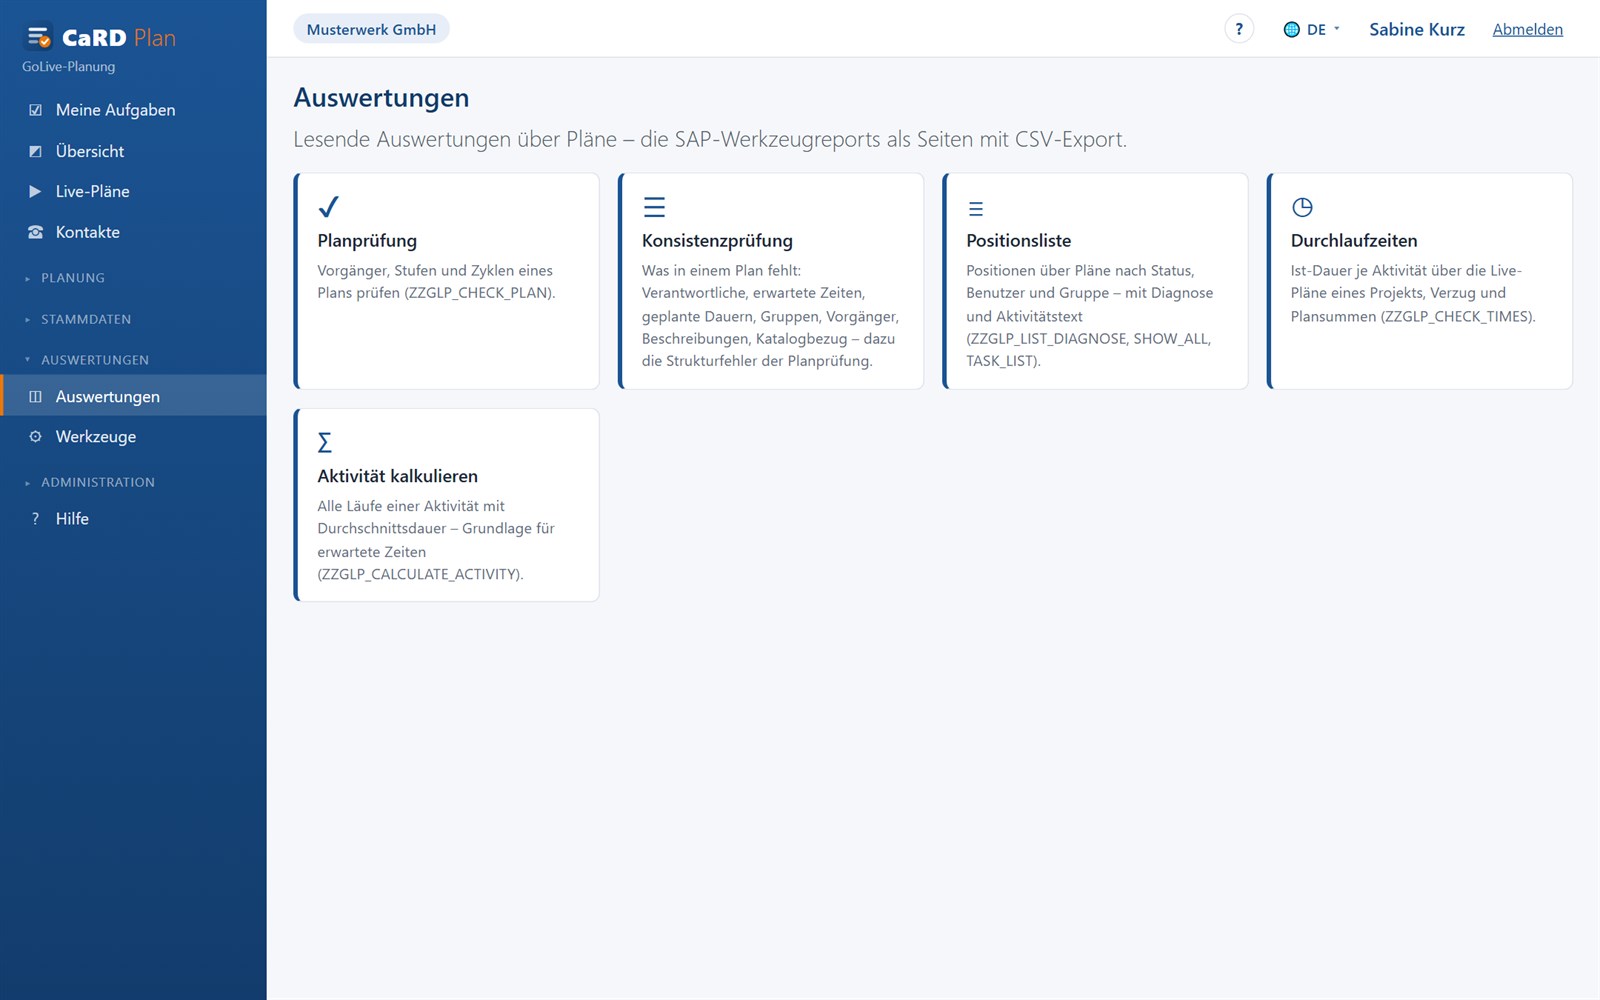Click the Planprüfung checkmark icon

pyautogui.click(x=328, y=207)
